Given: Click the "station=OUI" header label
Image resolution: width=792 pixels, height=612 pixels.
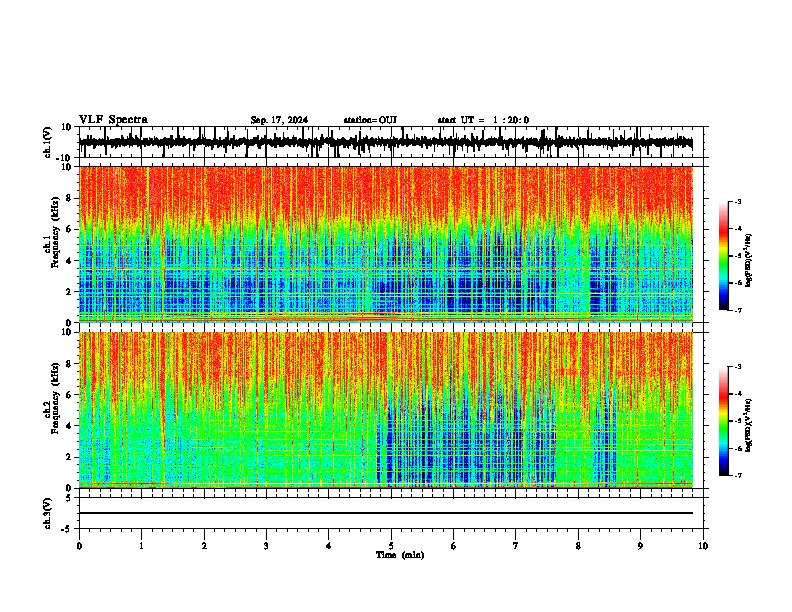Looking at the screenshot, I should 370,120.
